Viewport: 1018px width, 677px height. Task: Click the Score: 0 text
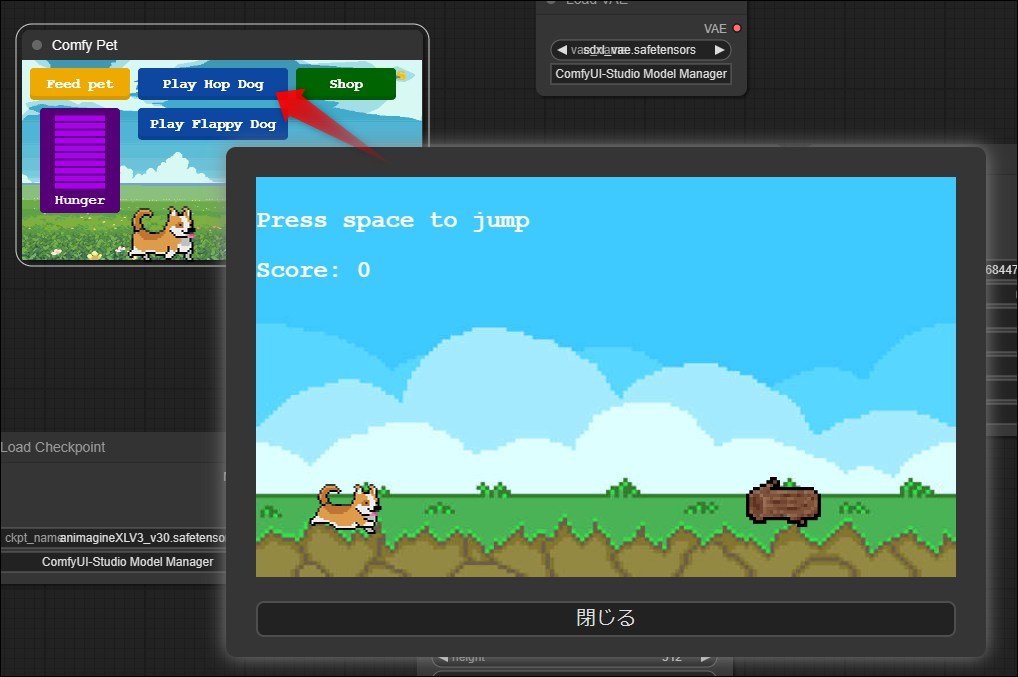point(314,270)
